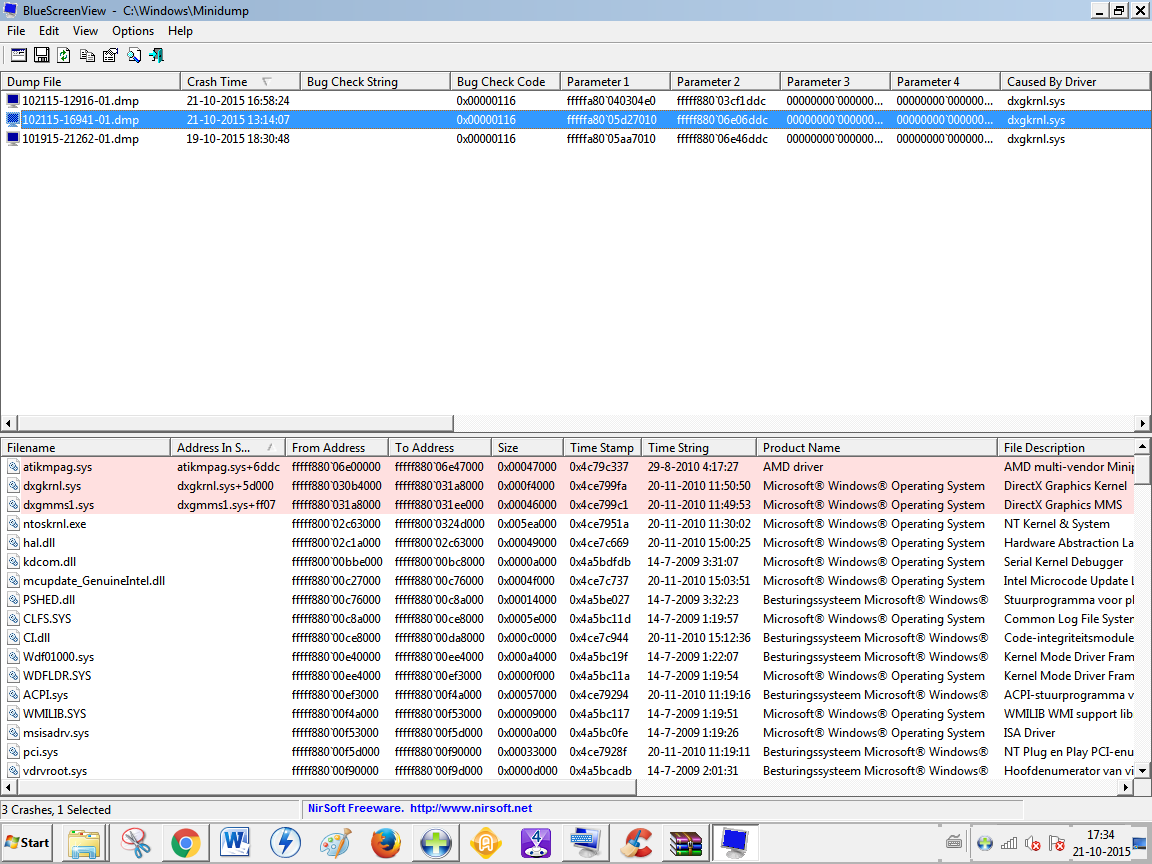Screen dimensions: 1152x864
Task: Open the Options menu
Action: [133, 31]
